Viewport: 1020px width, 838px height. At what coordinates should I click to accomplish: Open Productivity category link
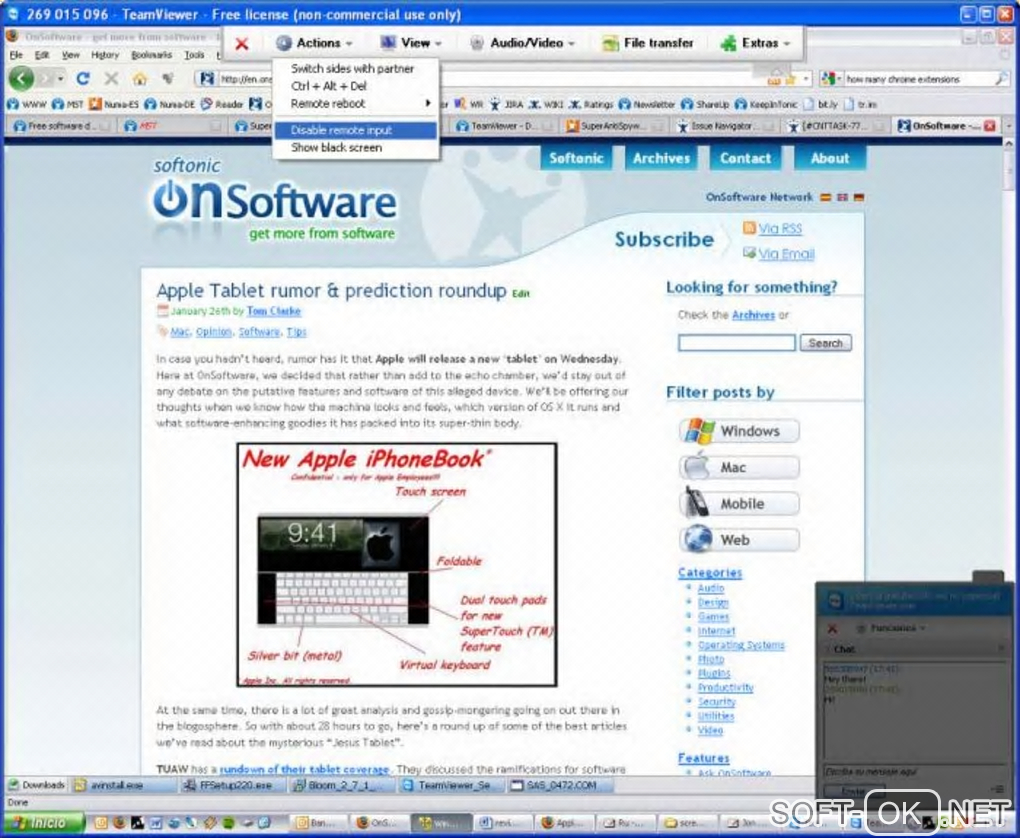pyautogui.click(x=725, y=687)
